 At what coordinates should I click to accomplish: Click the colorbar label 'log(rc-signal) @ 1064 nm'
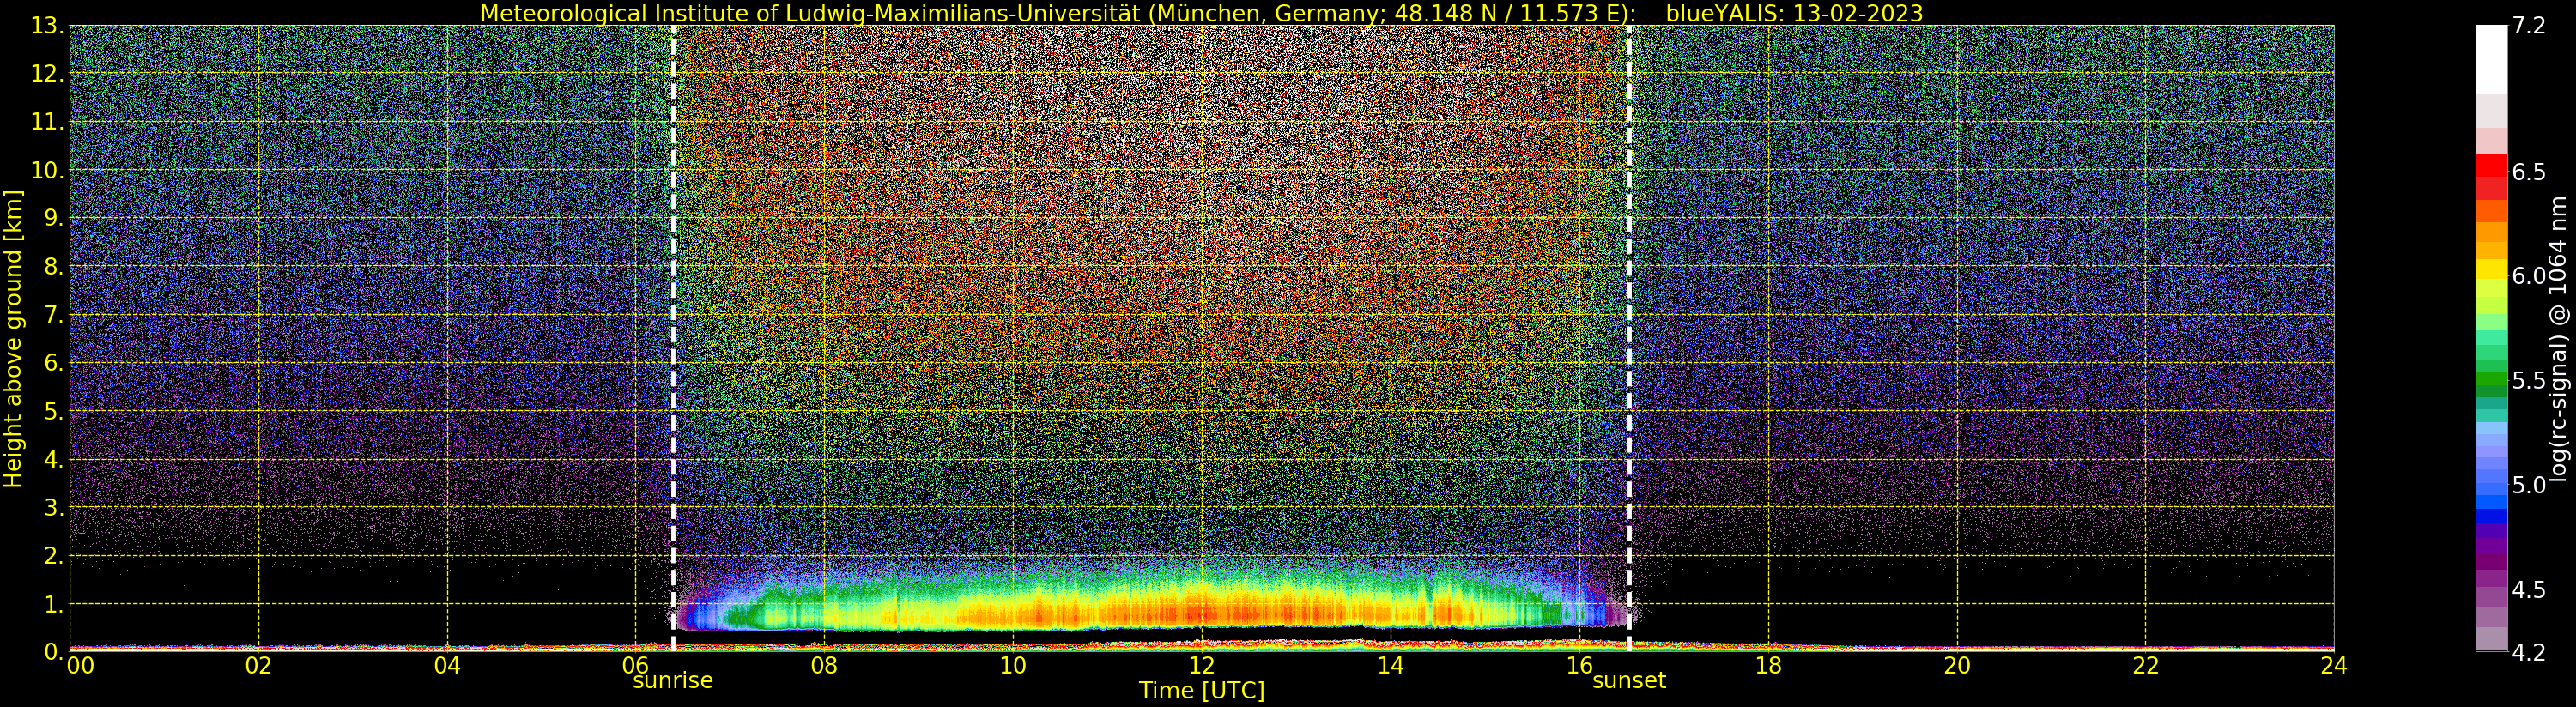tap(2560, 339)
